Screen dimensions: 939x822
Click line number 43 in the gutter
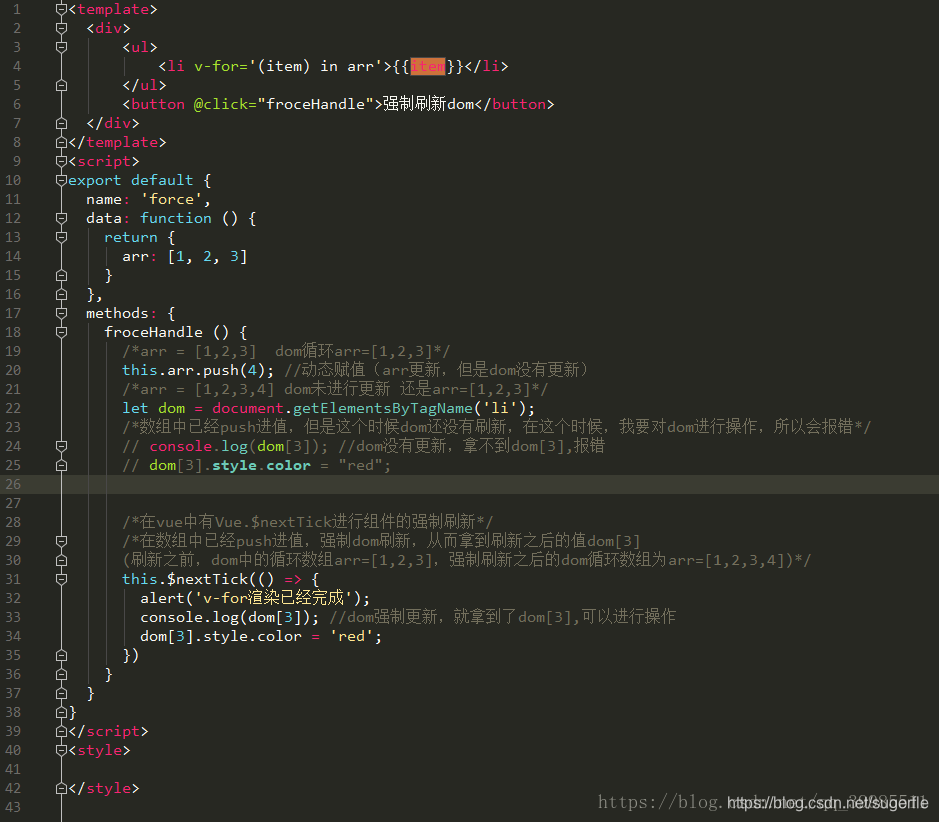point(13,807)
